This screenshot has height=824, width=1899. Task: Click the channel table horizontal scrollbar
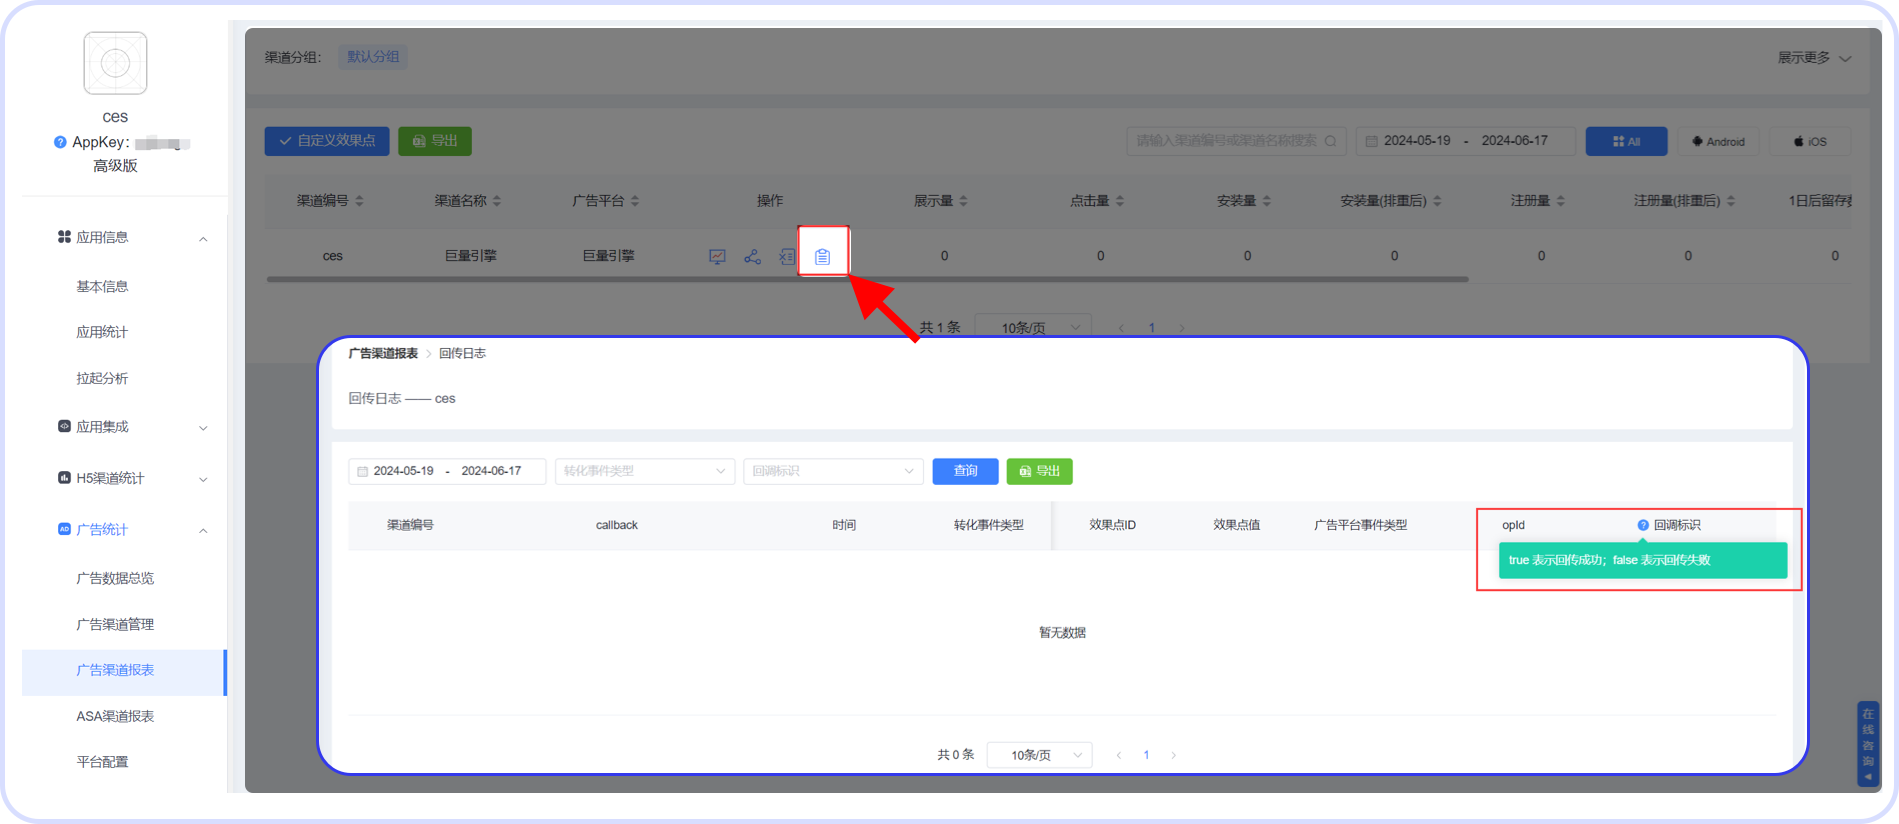pos(867,280)
